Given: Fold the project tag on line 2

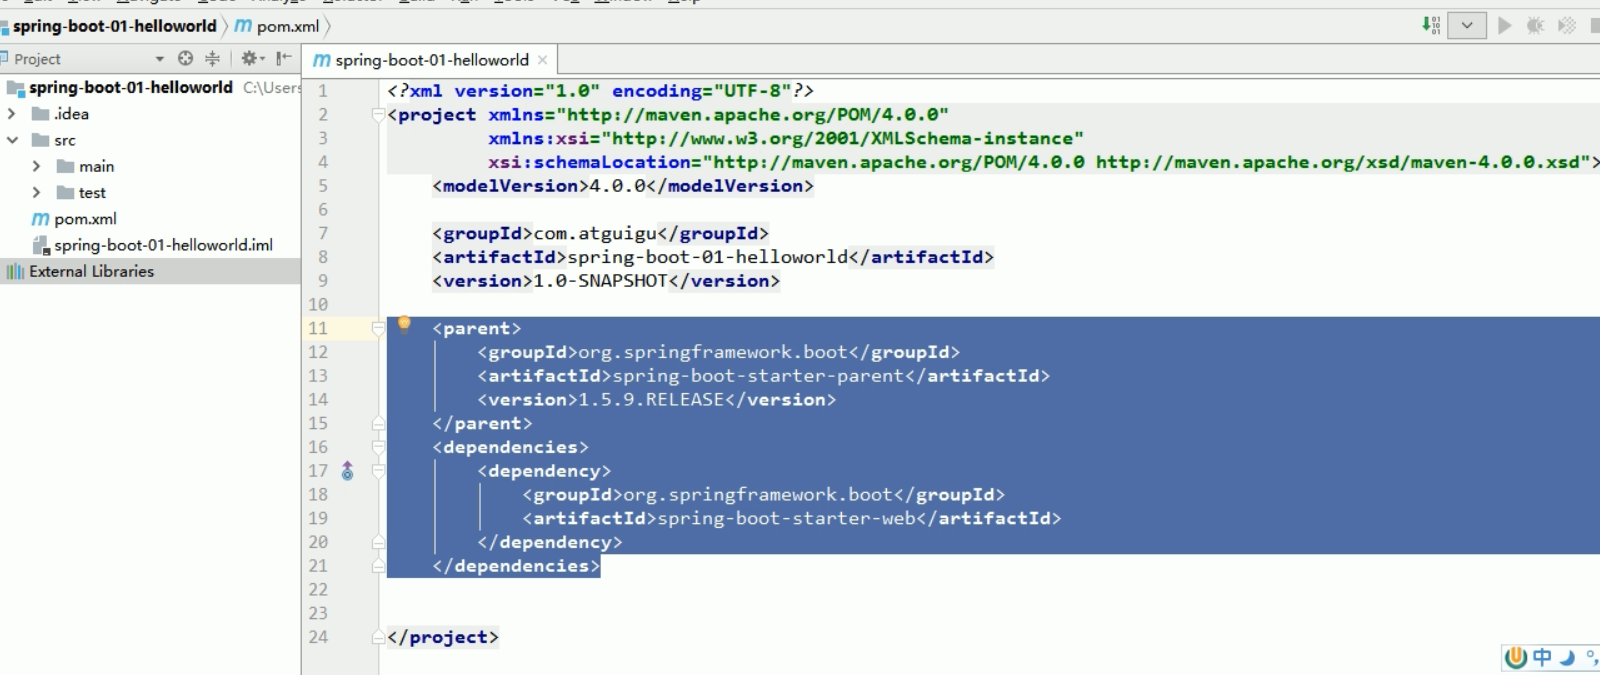Looking at the screenshot, I should tap(378, 115).
